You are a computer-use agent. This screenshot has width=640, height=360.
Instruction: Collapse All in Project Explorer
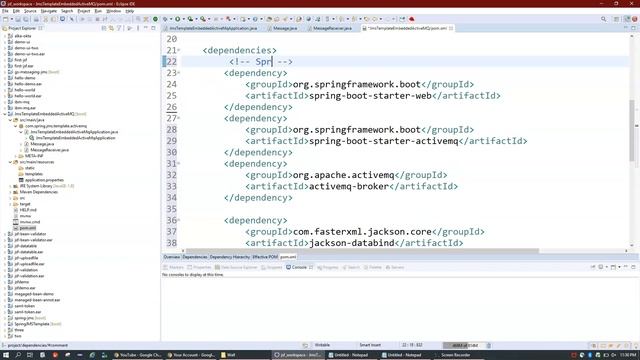[104, 28]
